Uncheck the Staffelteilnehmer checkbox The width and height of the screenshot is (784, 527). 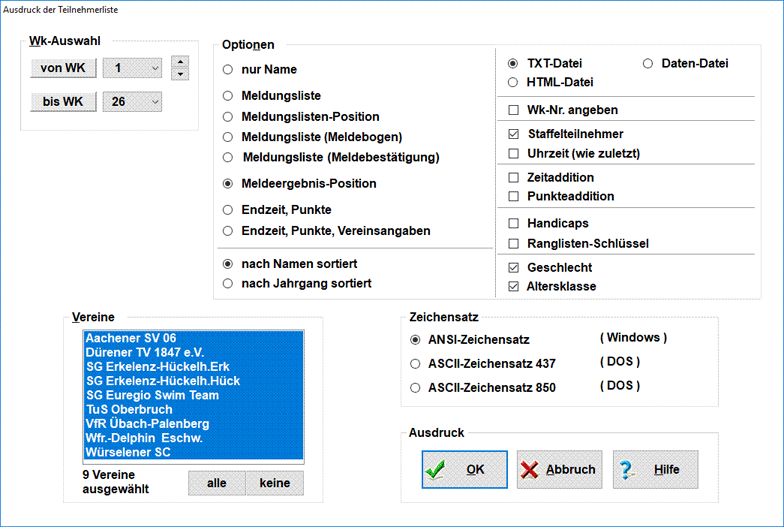click(514, 134)
